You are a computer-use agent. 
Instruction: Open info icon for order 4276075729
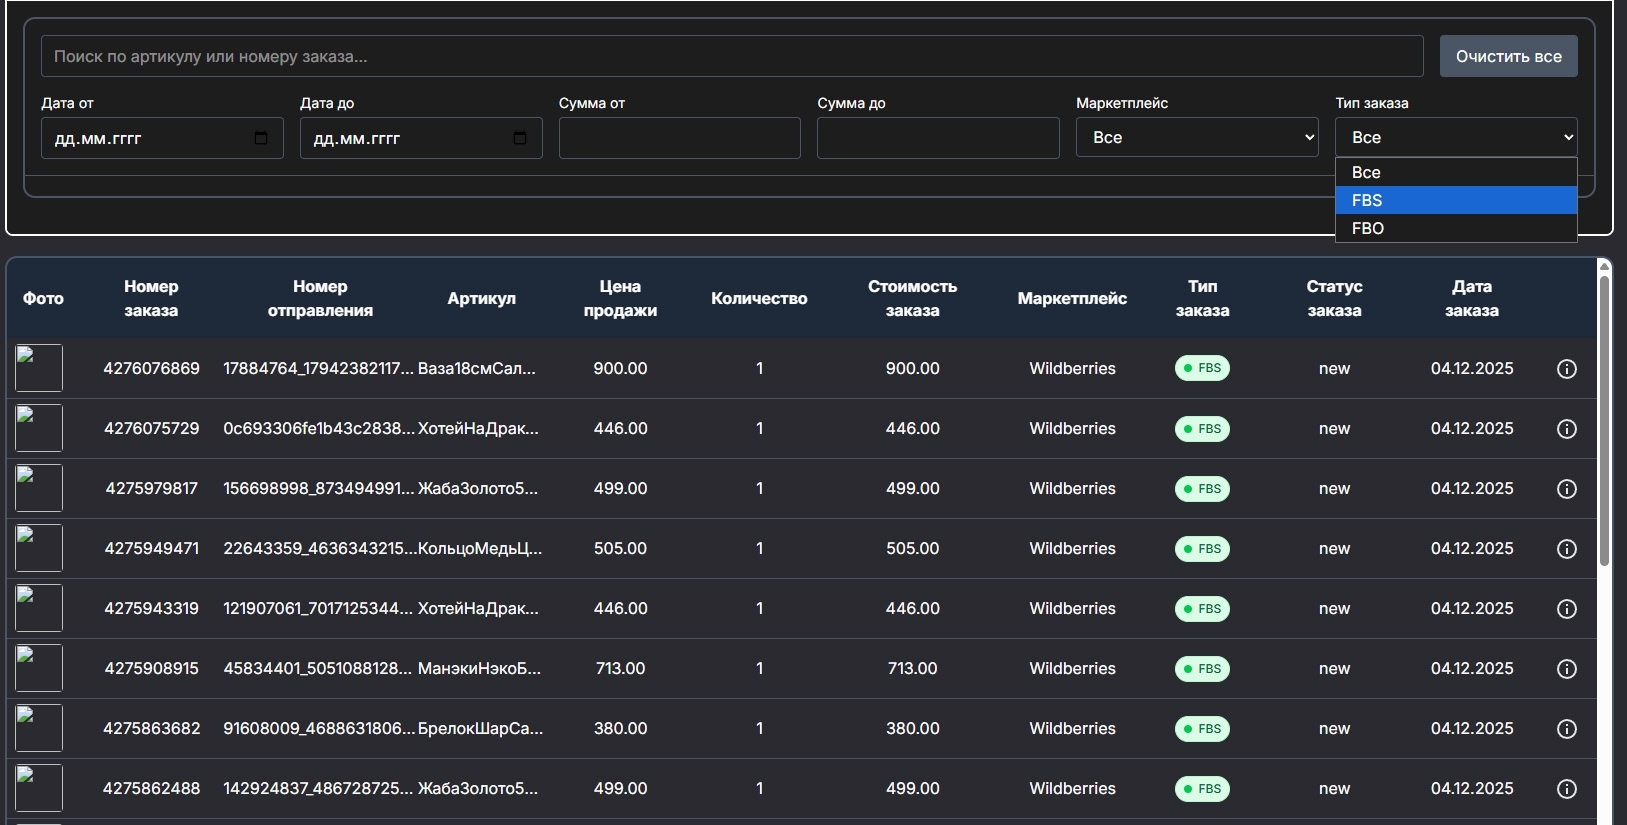[x=1567, y=429]
